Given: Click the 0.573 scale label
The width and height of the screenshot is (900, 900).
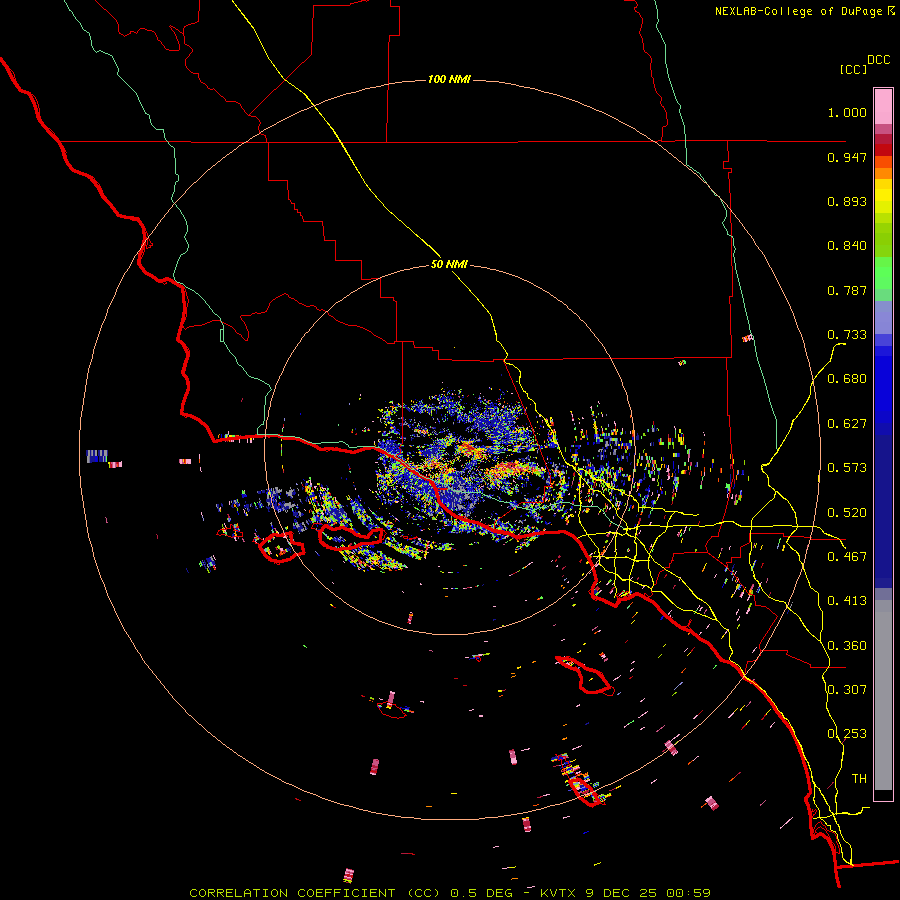Looking at the screenshot, I should (x=847, y=468).
